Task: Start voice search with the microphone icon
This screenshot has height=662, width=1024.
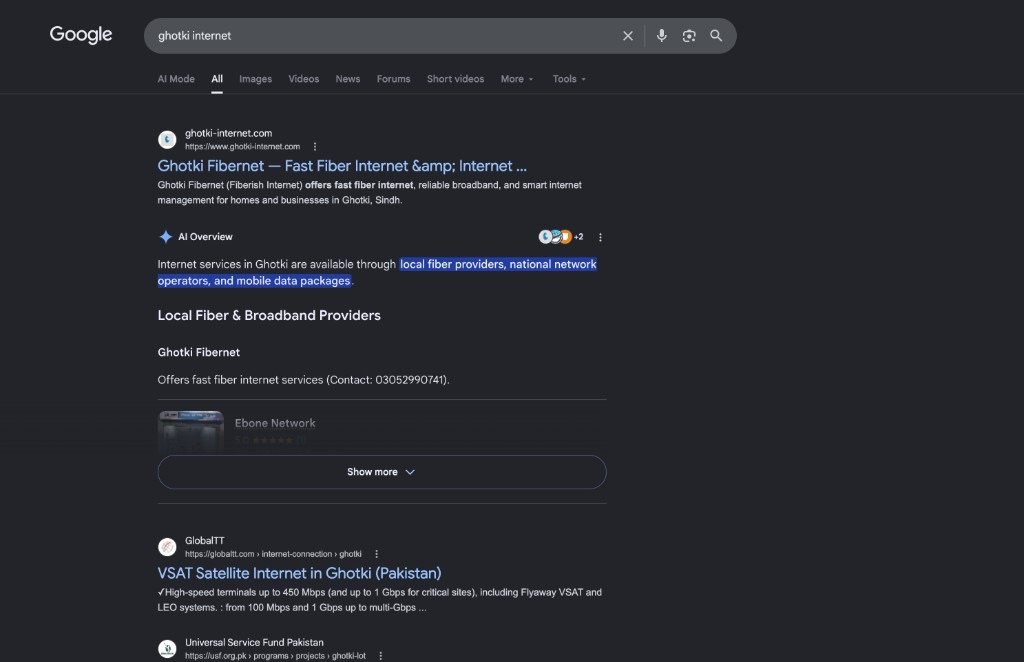Action: point(662,35)
